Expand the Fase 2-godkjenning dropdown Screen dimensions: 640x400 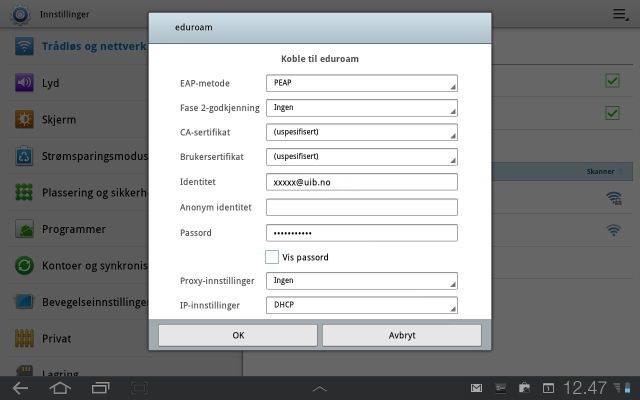361,107
